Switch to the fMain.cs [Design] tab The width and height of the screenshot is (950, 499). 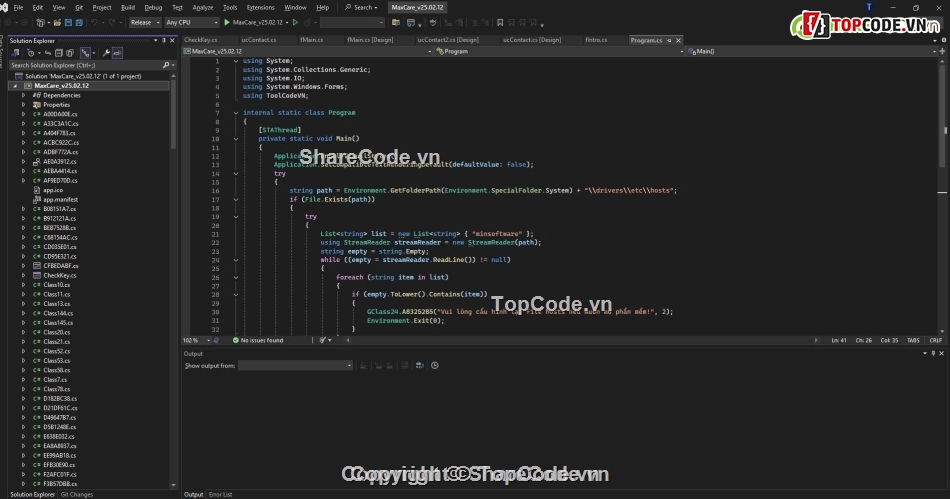370,40
